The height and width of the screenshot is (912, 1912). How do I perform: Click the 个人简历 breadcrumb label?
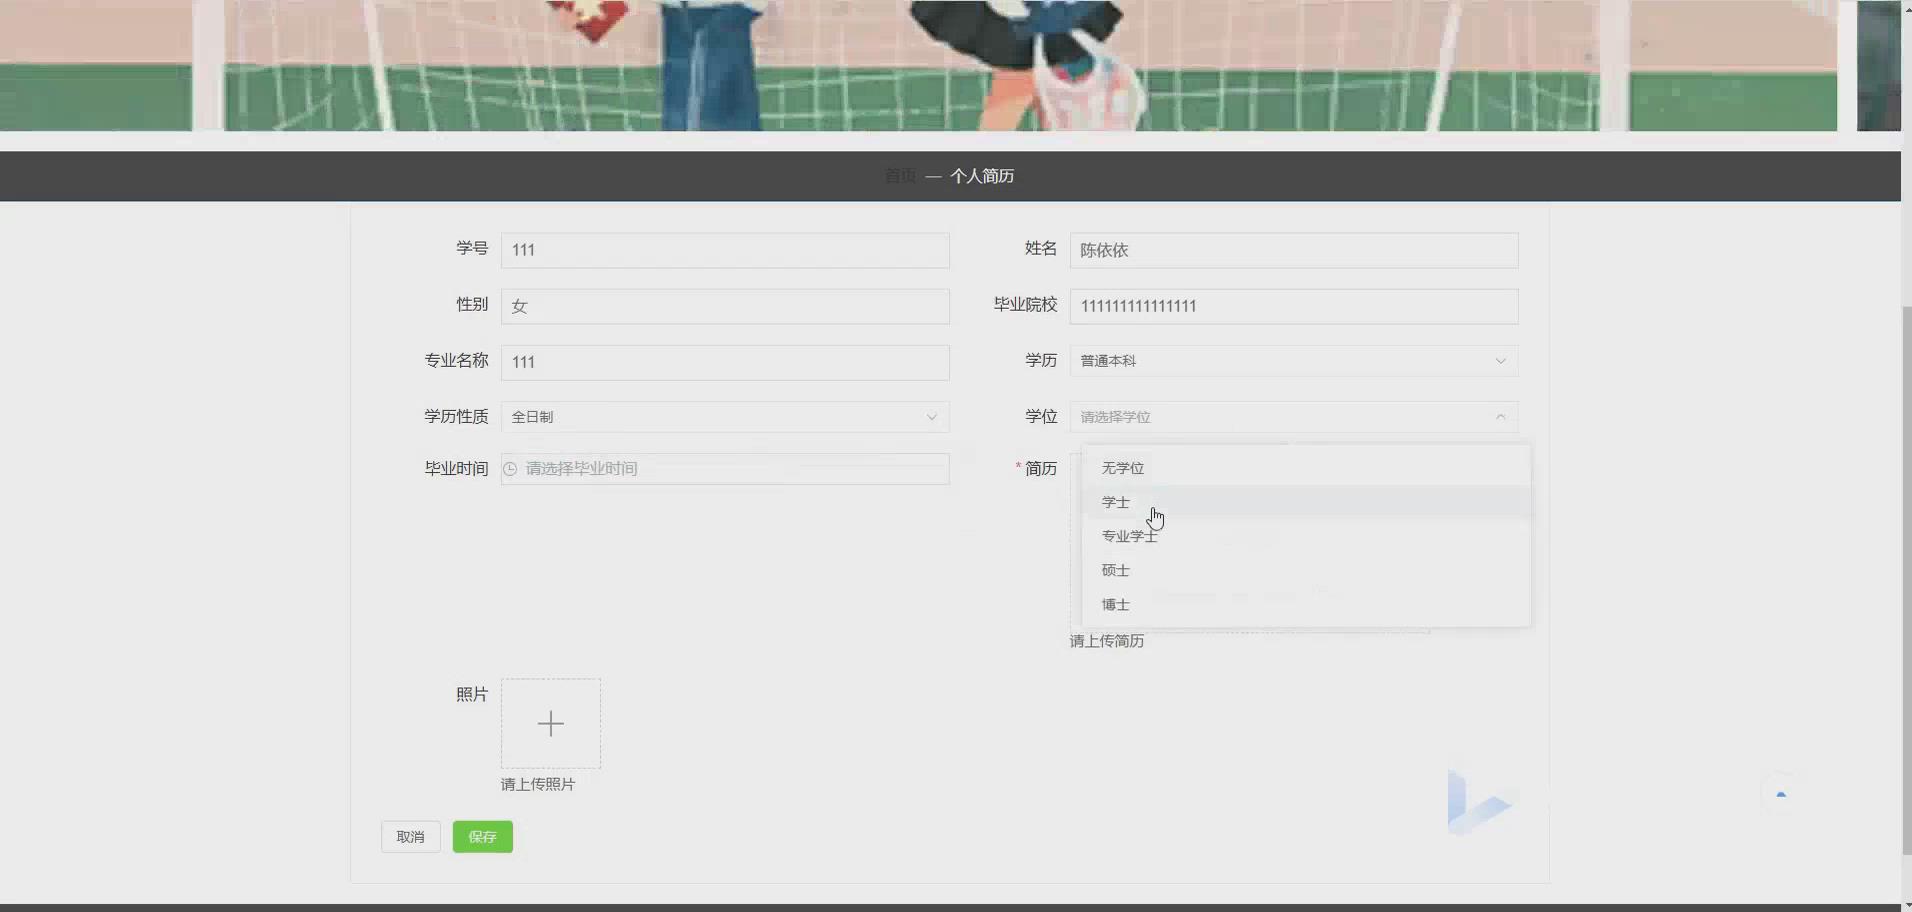pyautogui.click(x=981, y=175)
